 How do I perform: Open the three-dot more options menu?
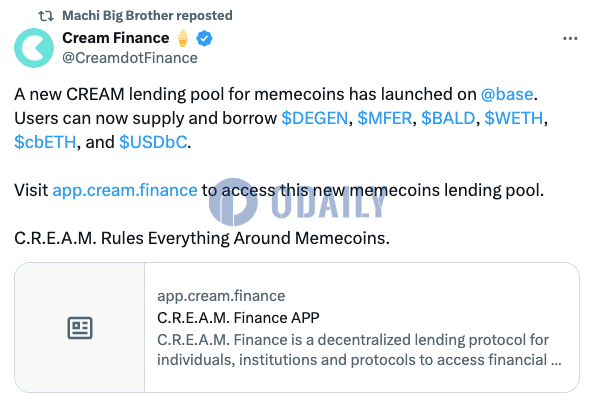pyautogui.click(x=570, y=38)
